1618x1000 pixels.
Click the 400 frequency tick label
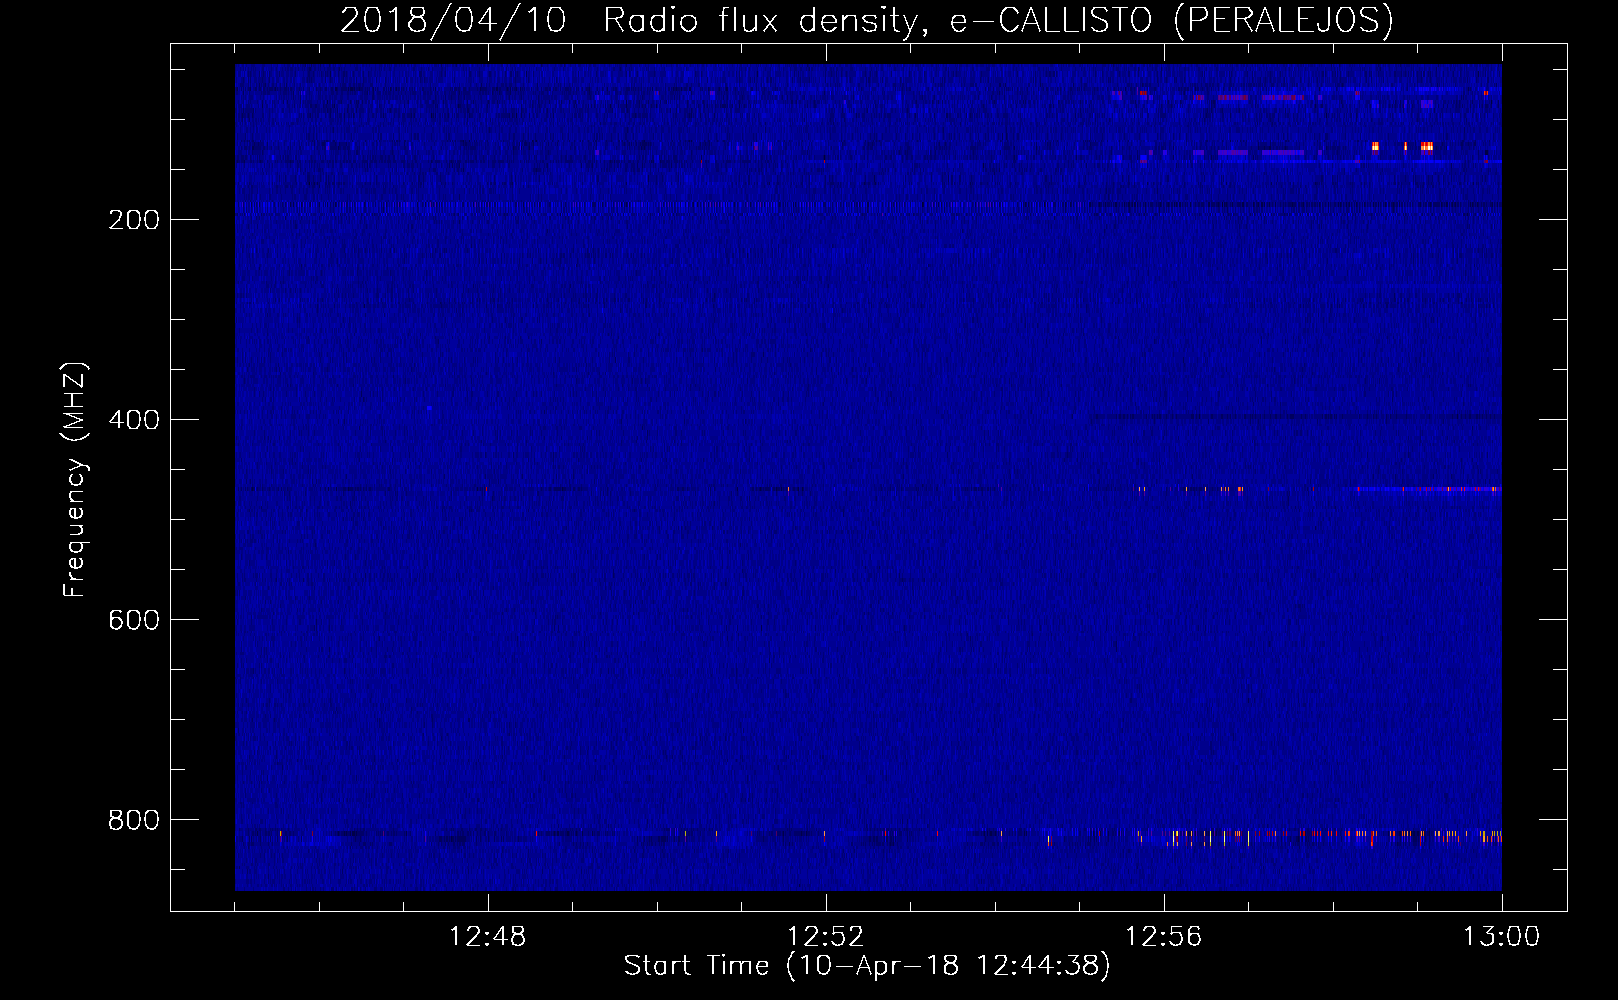tap(134, 420)
